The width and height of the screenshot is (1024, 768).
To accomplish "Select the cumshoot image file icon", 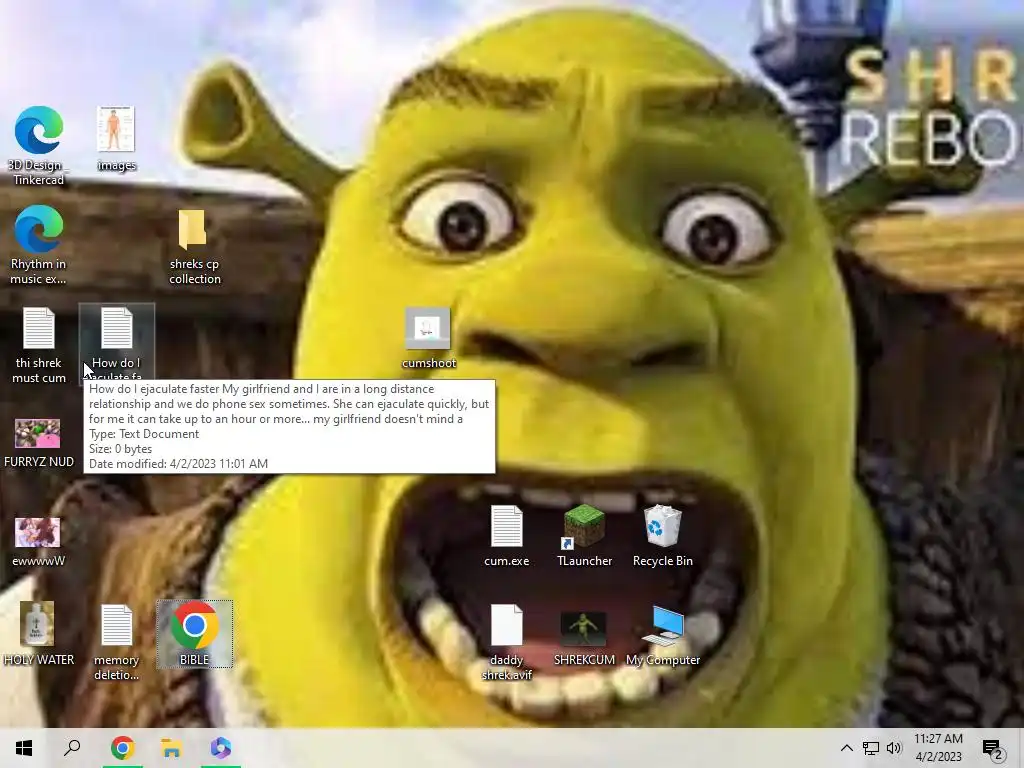I will point(428,338).
